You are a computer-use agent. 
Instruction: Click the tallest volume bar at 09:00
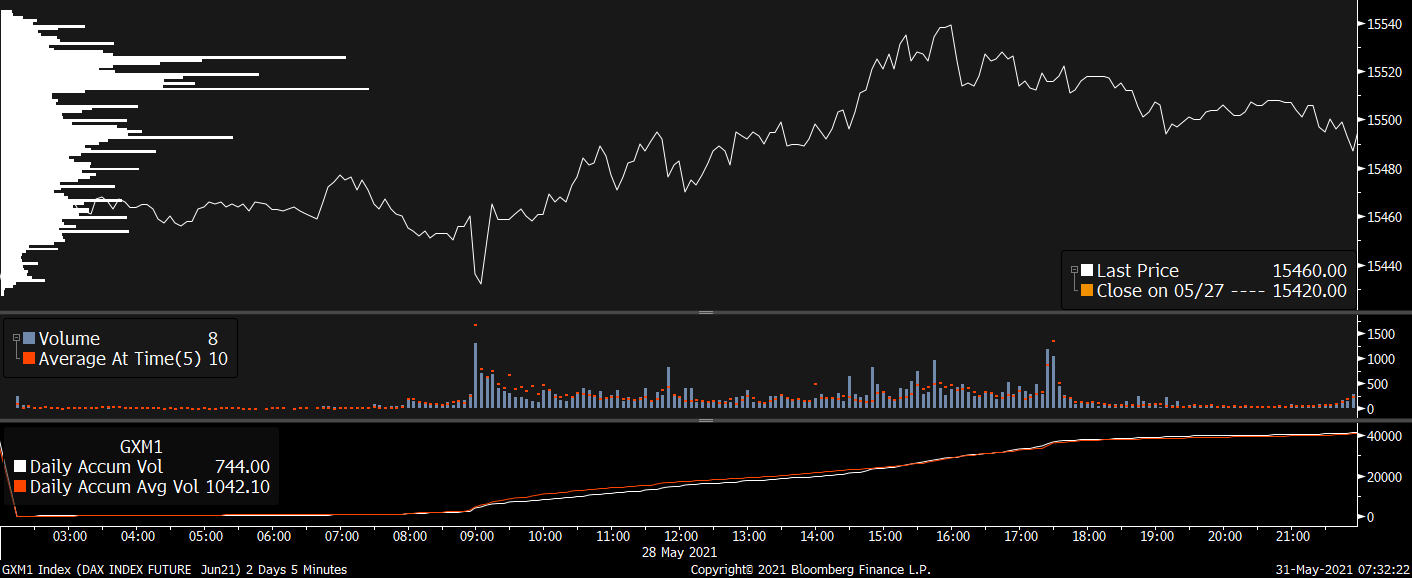click(x=475, y=375)
